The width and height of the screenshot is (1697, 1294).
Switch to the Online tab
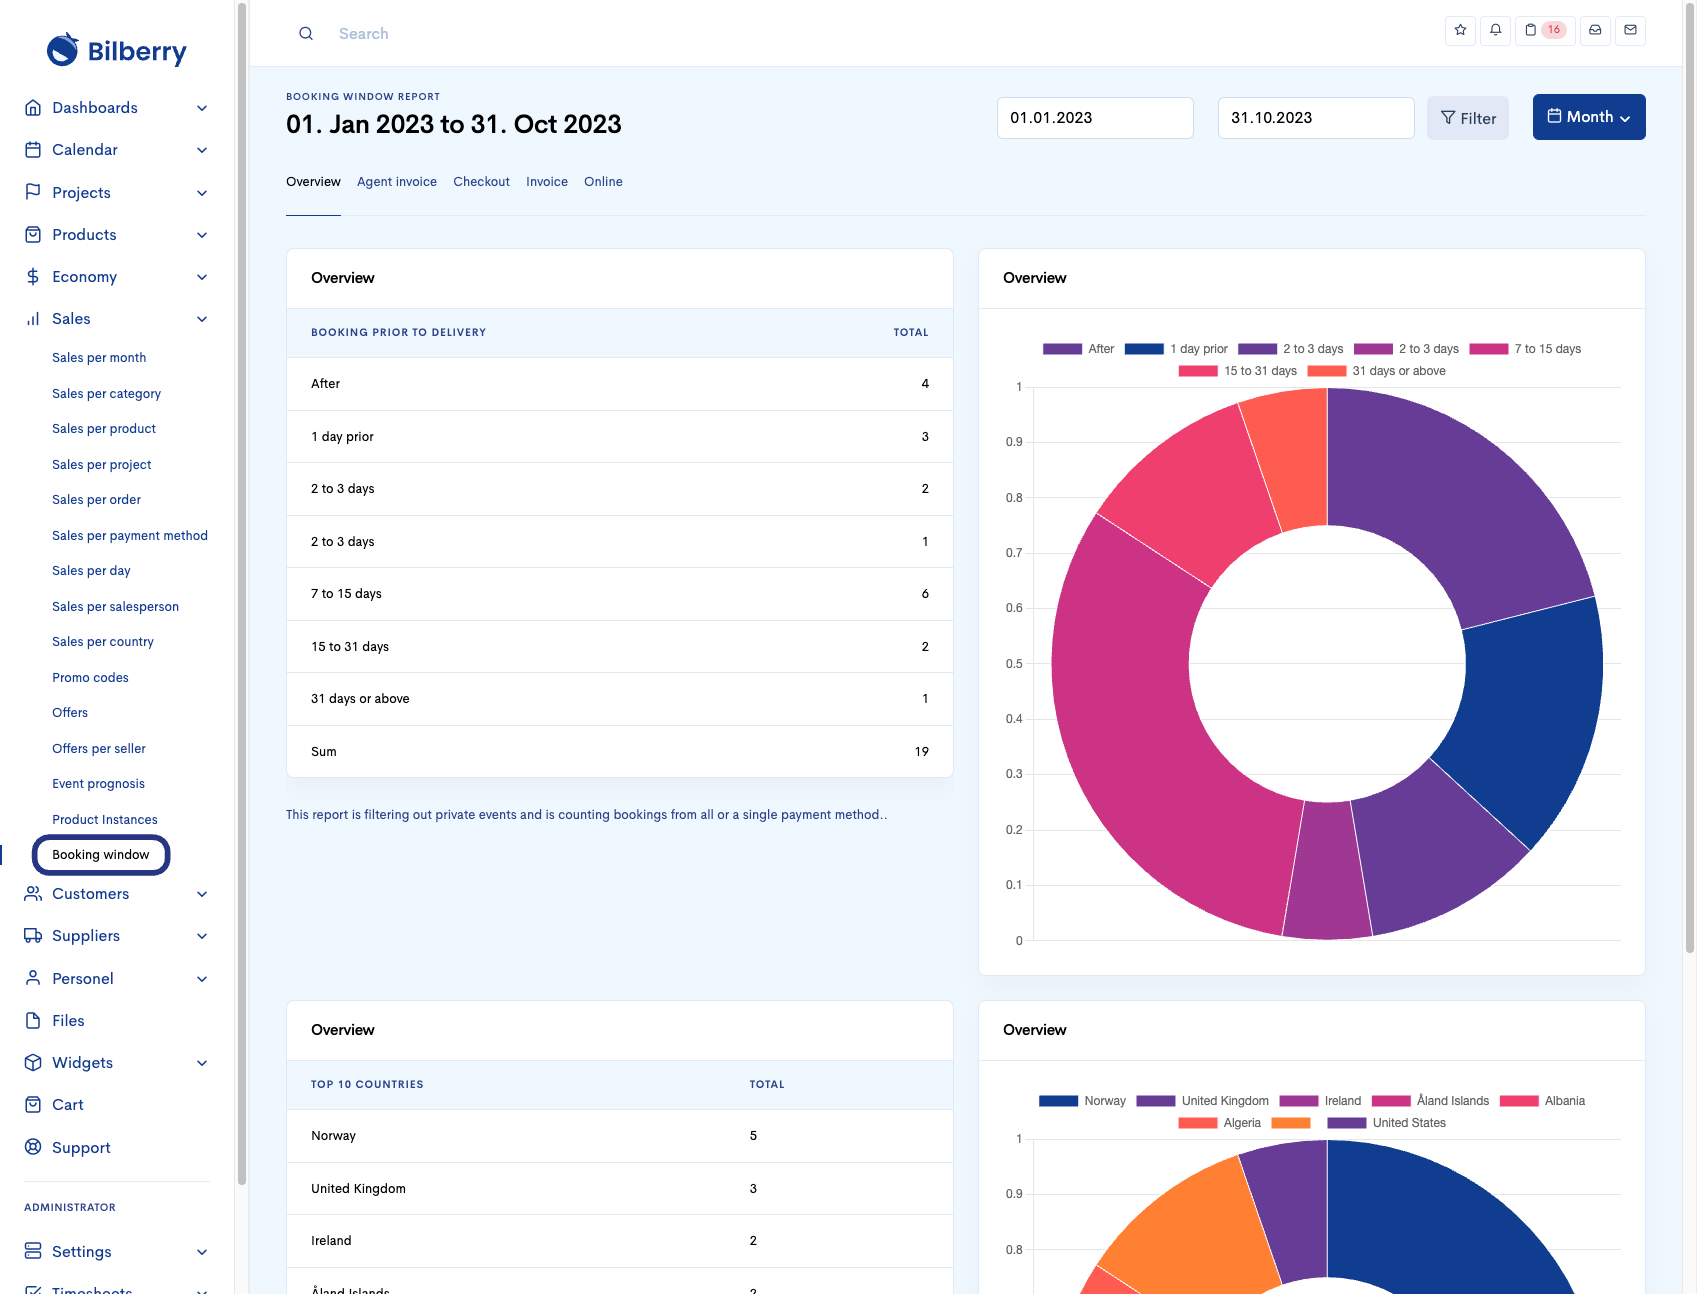coord(603,182)
